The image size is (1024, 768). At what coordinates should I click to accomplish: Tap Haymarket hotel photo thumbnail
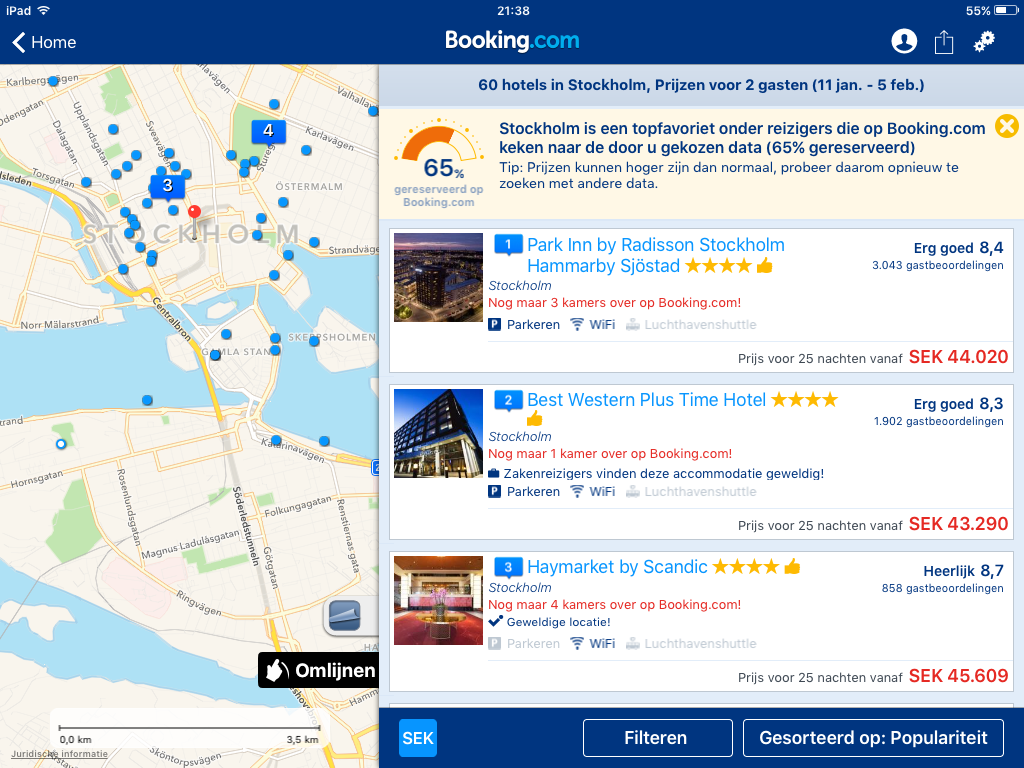tap(438, 601)
